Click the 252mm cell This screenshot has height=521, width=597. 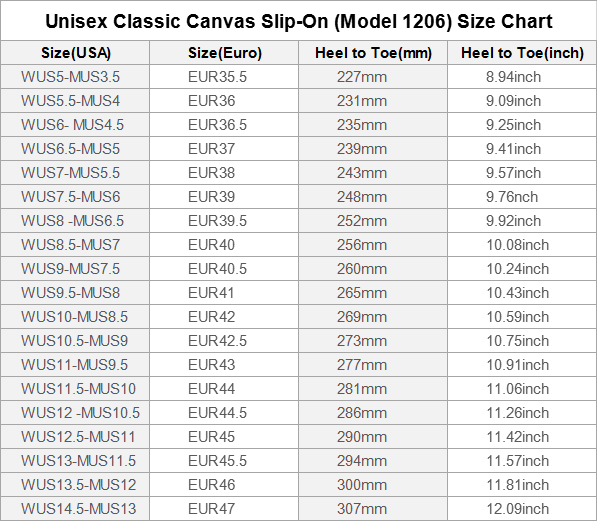(373, 221)
